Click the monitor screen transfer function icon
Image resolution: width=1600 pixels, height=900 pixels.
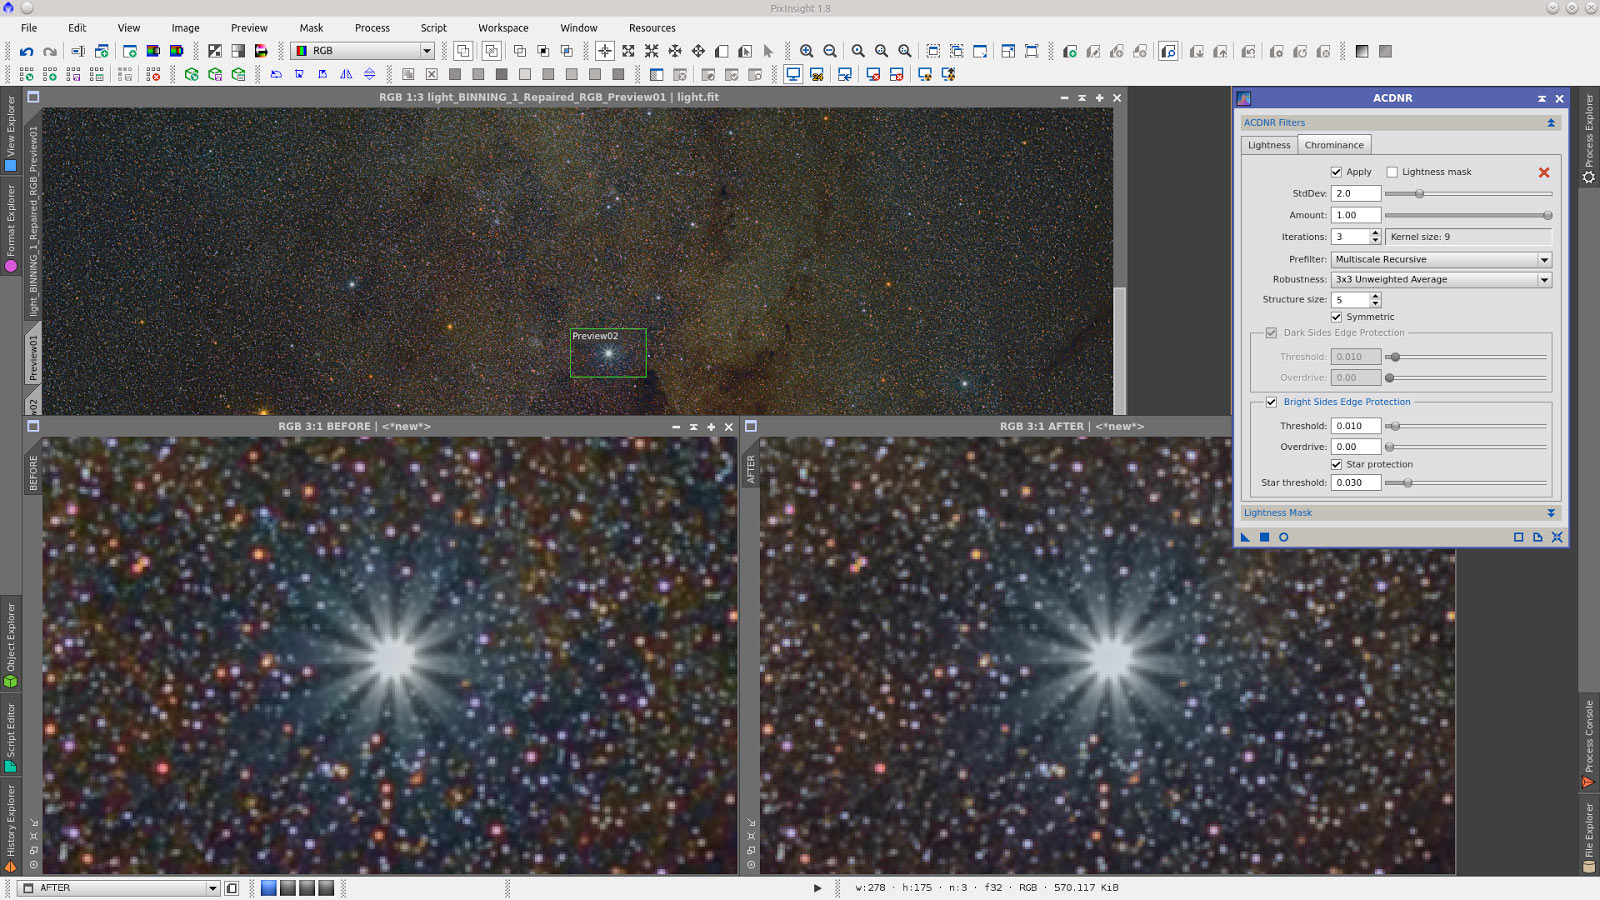[x=793, y=74]
